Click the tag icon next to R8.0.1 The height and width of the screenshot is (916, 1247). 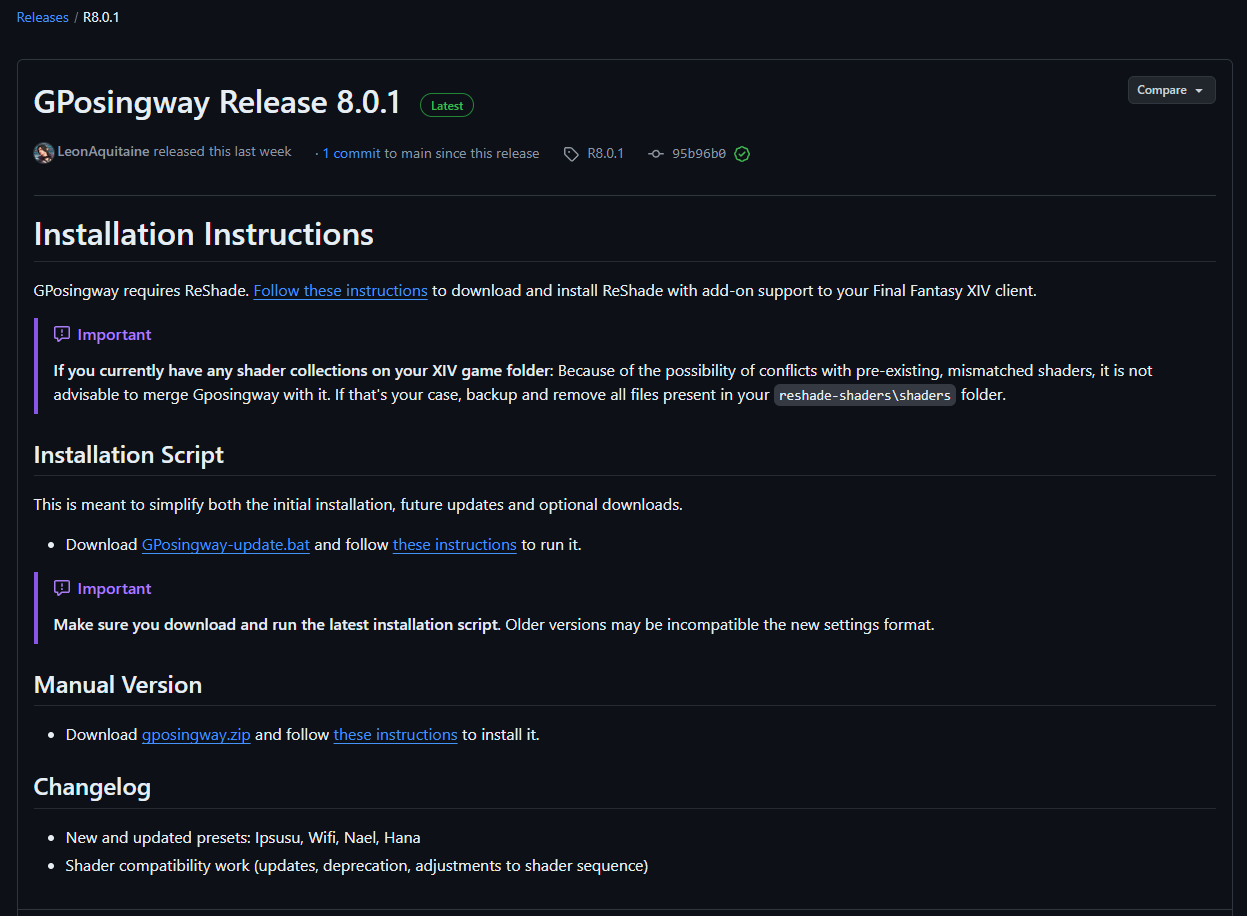[571, 154]
